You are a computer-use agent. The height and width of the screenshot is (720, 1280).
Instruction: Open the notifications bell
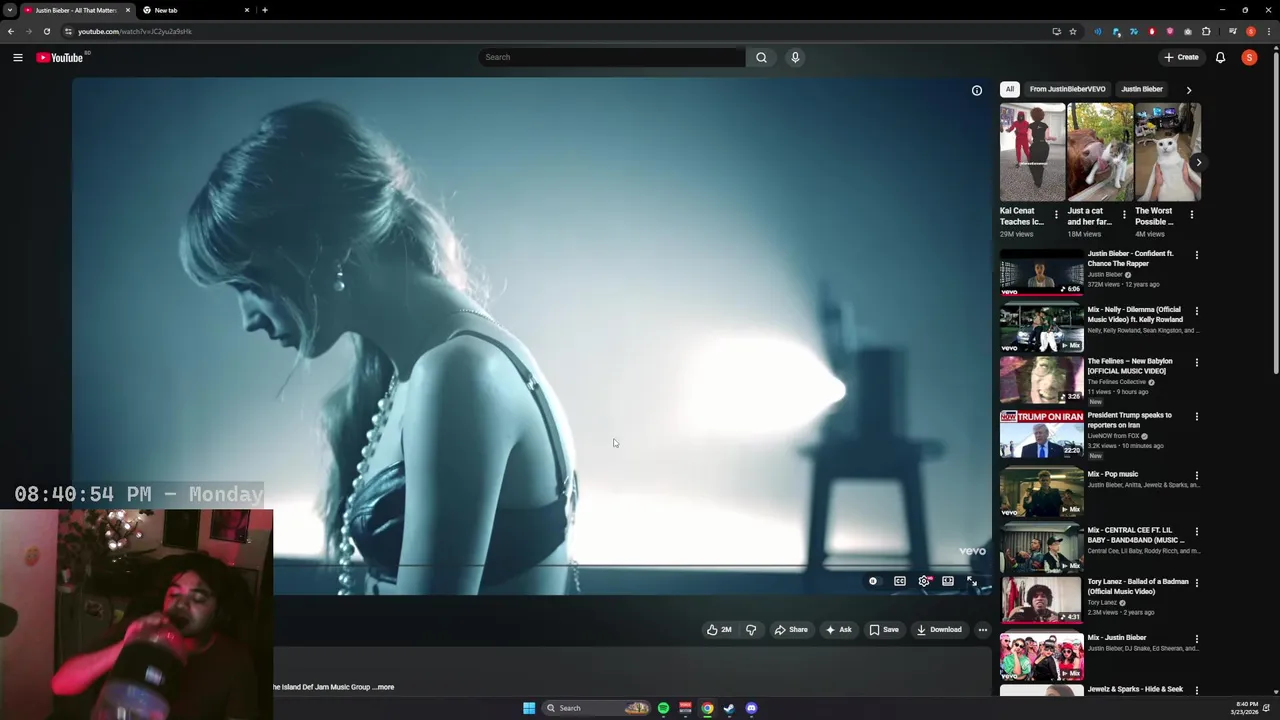coord(1220,58)
